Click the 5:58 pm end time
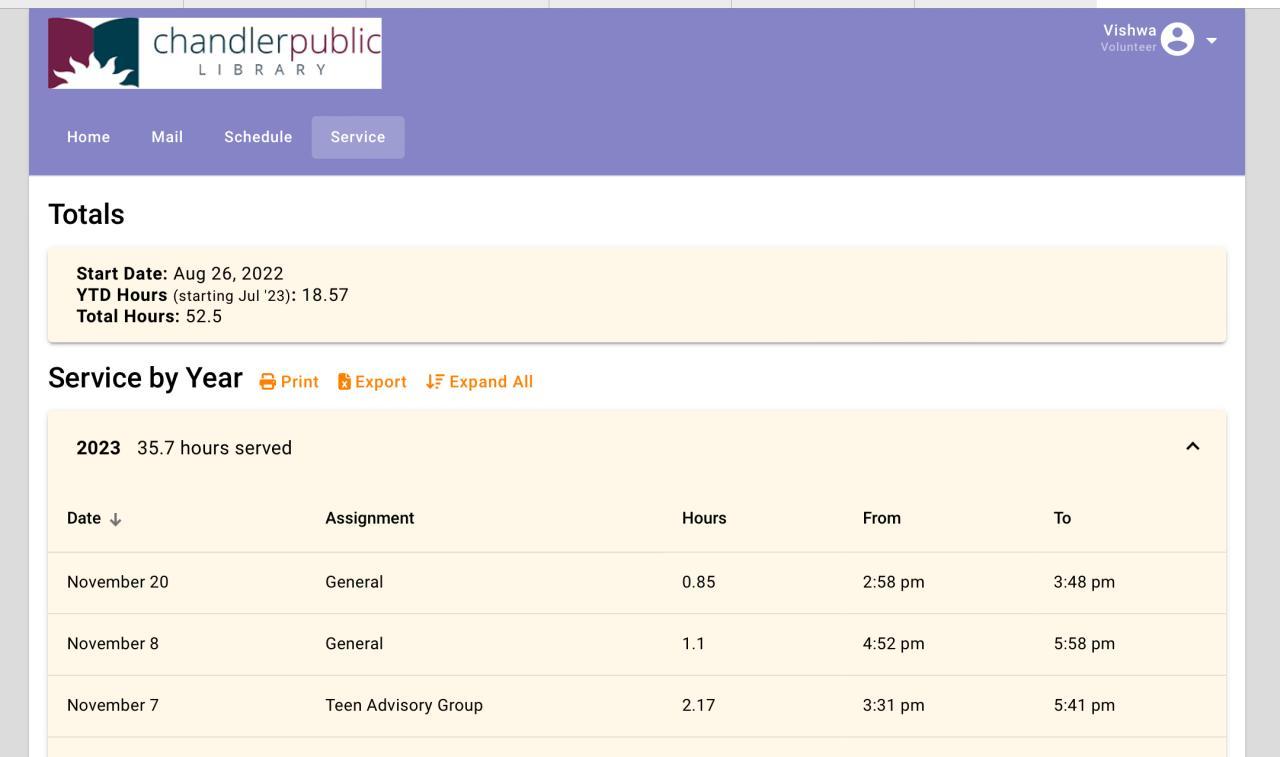Screen dimensions: 1280x757 pyautogui.click(x=1084, y=644)
